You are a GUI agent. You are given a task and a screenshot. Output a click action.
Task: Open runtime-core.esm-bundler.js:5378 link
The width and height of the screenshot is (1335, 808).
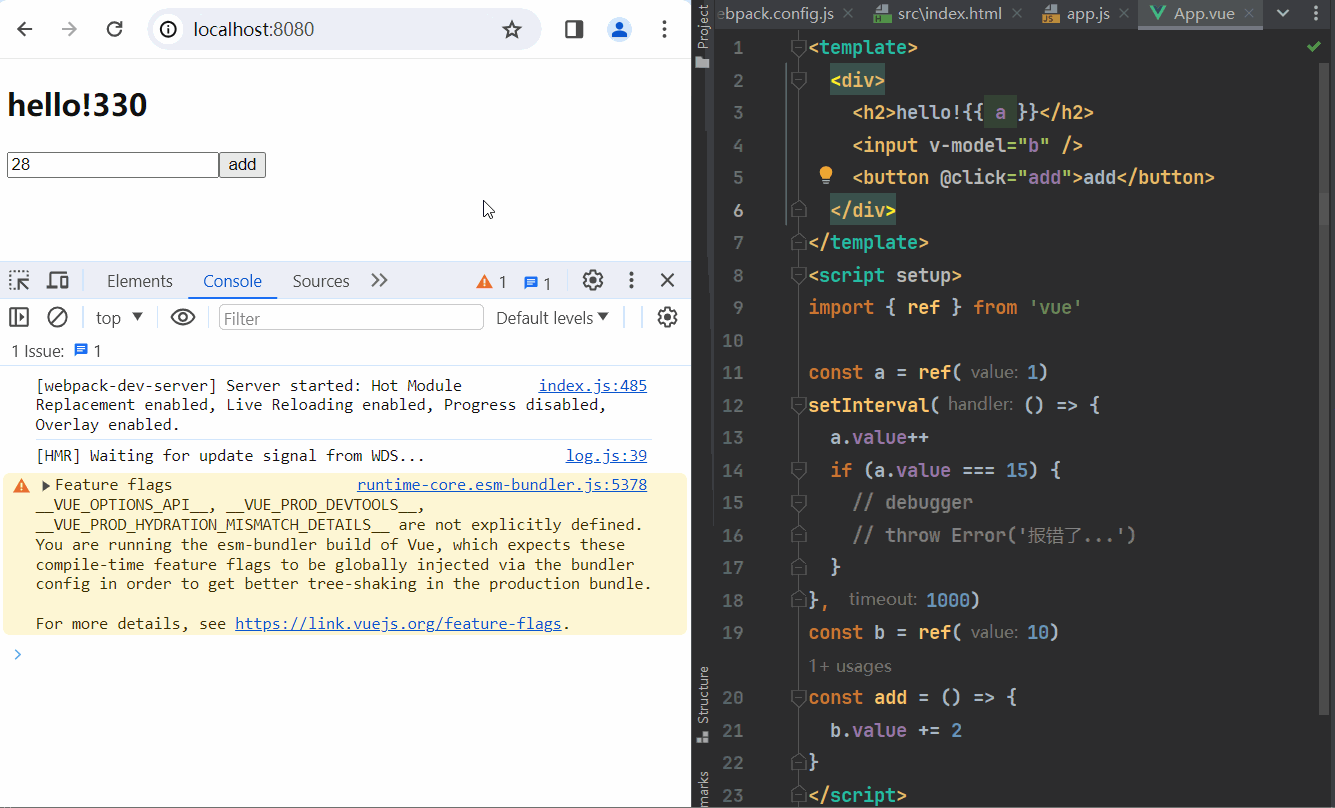coord(502,485)
